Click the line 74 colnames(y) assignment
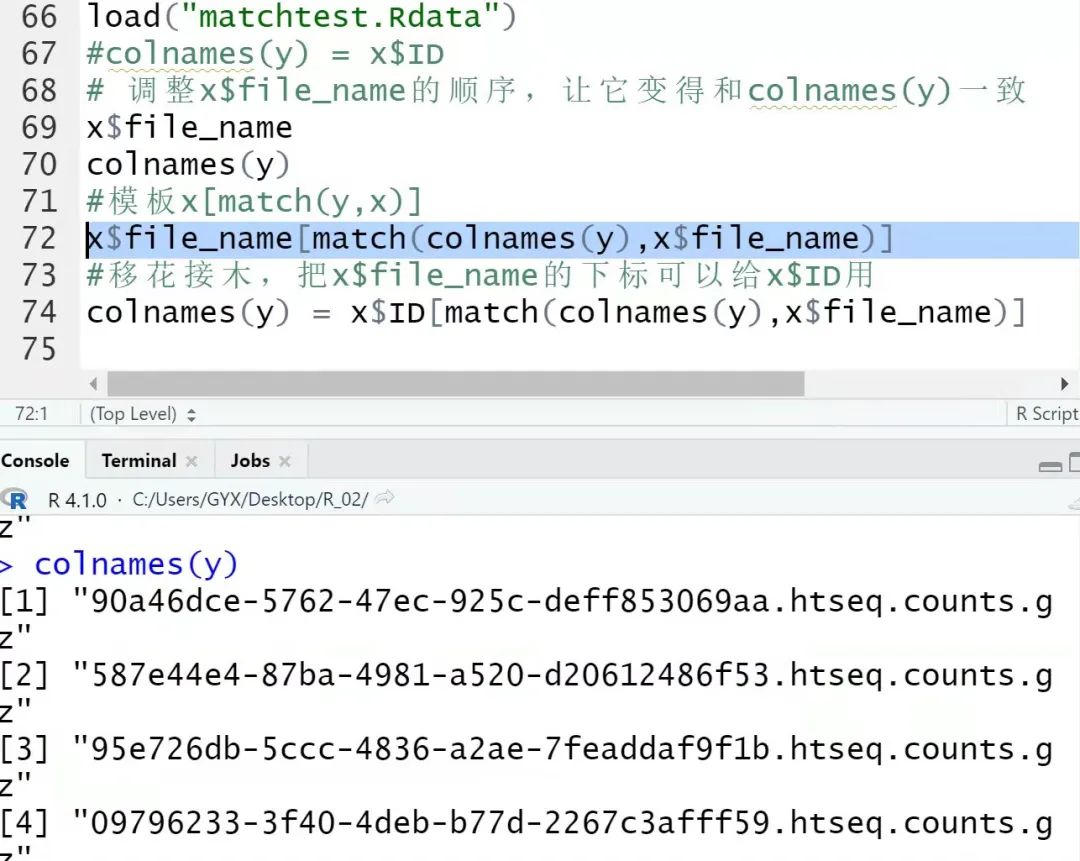Viewport: 1080px width, 861px height. pos(557,312)
